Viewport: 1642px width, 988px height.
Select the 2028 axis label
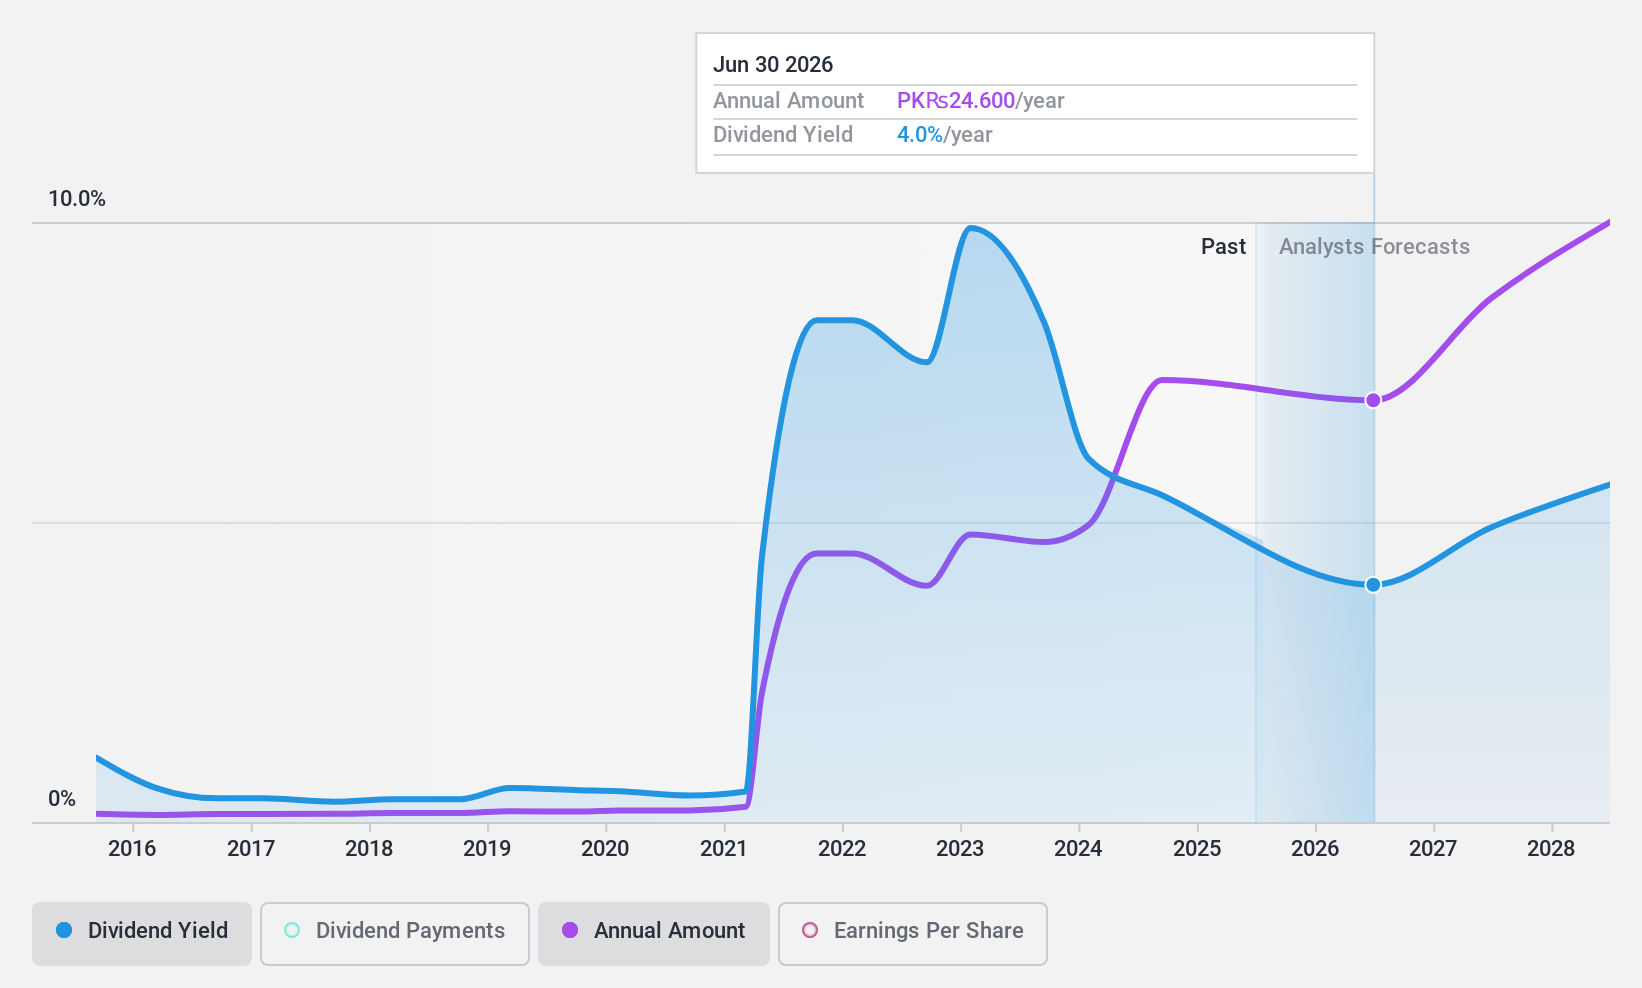(1551, 849)
